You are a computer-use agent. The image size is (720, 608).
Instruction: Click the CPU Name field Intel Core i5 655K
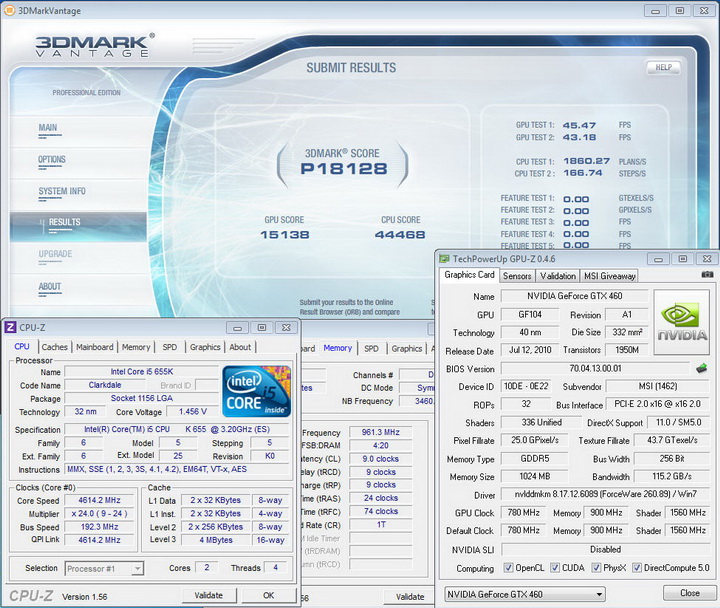[x=141, y=372]
